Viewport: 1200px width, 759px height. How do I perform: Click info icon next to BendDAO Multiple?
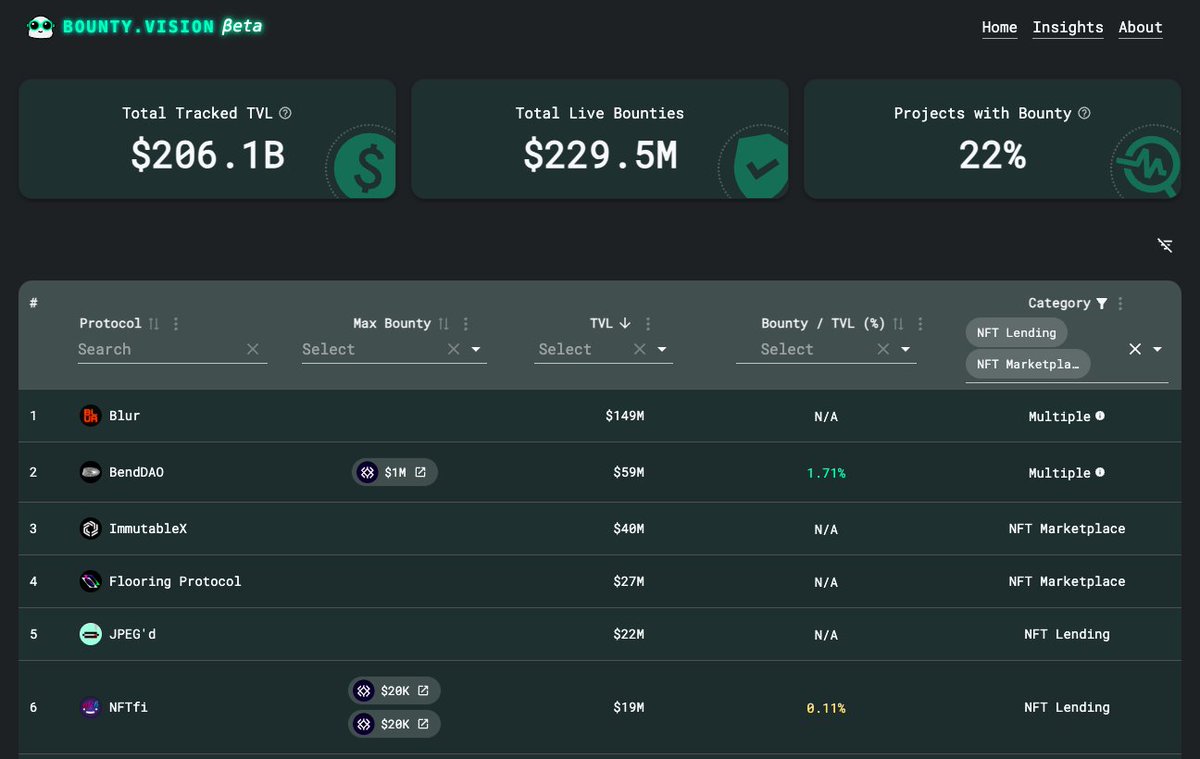pos(1100,471)
